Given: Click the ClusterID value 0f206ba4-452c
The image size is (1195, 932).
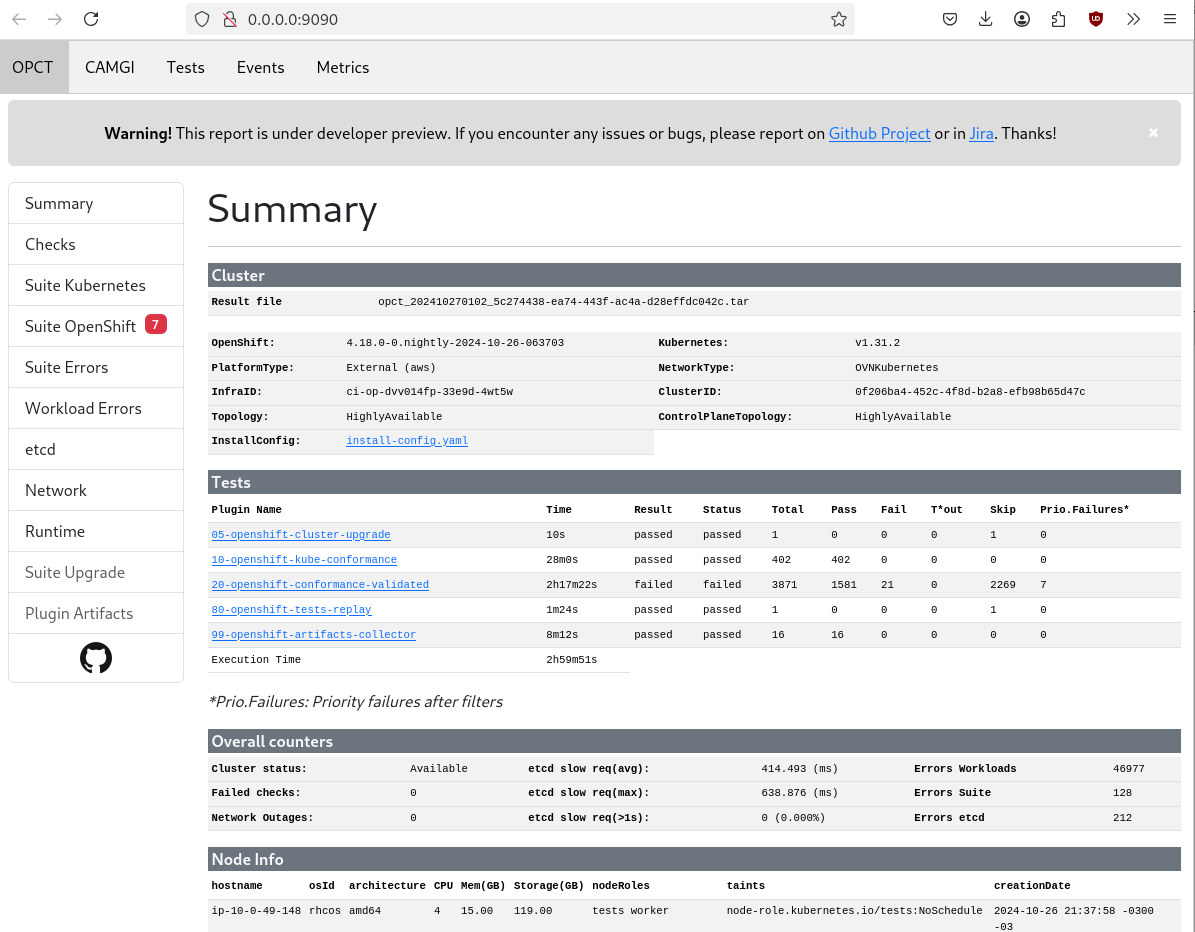Looking at the screenshot, I should 970,392.
